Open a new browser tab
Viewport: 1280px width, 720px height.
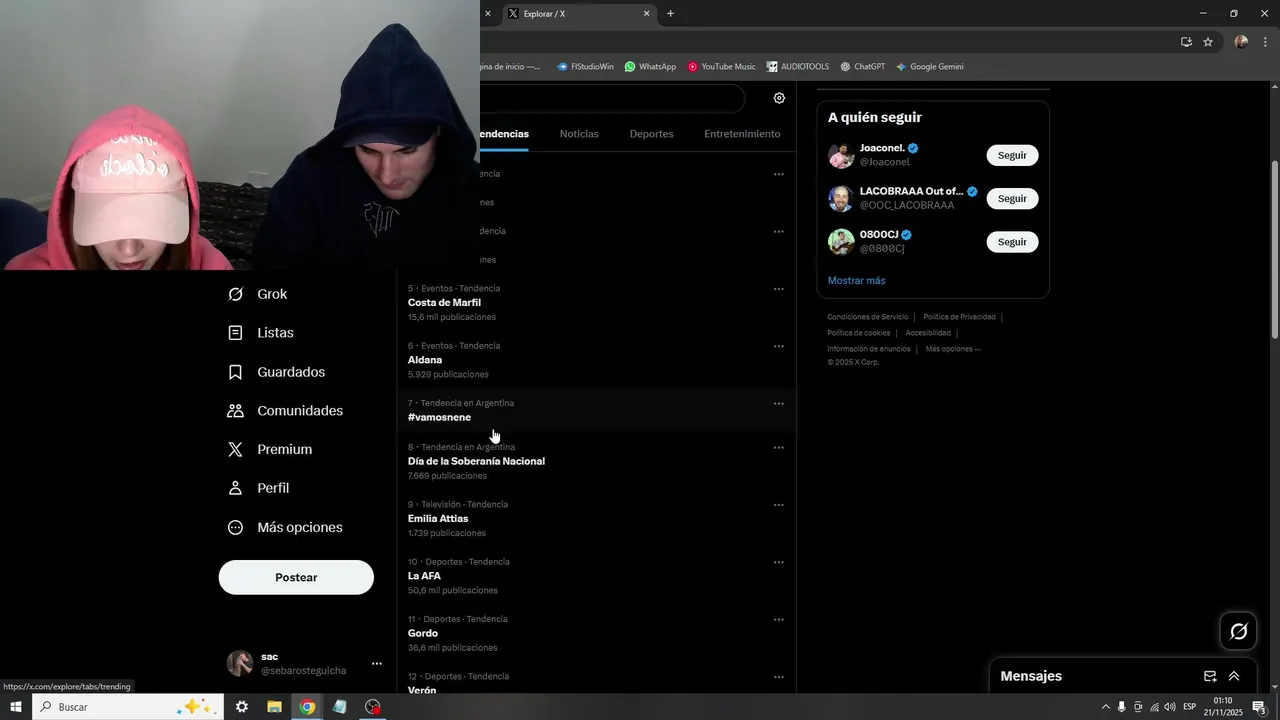tap(670, 14)
